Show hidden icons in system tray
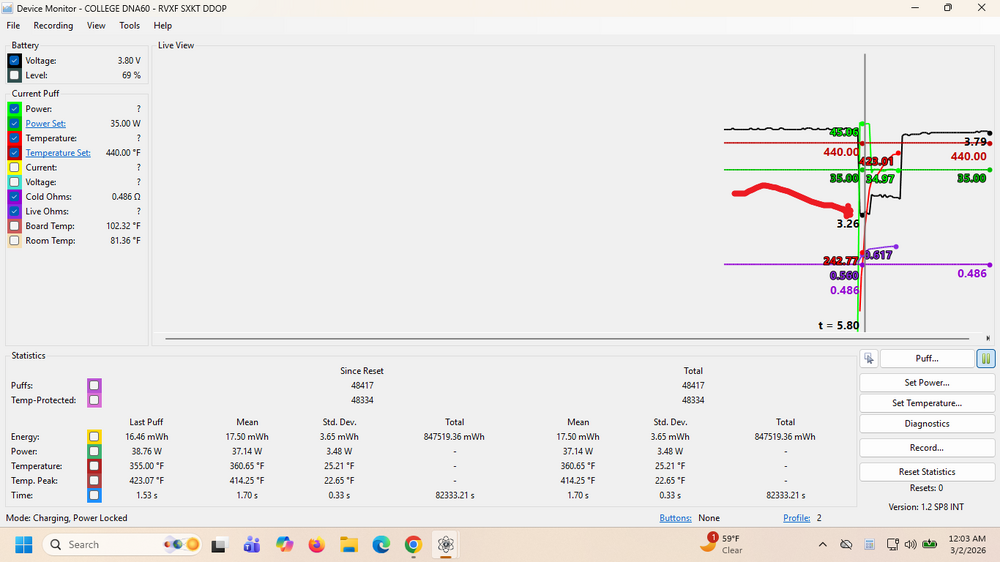 (823, 545)
